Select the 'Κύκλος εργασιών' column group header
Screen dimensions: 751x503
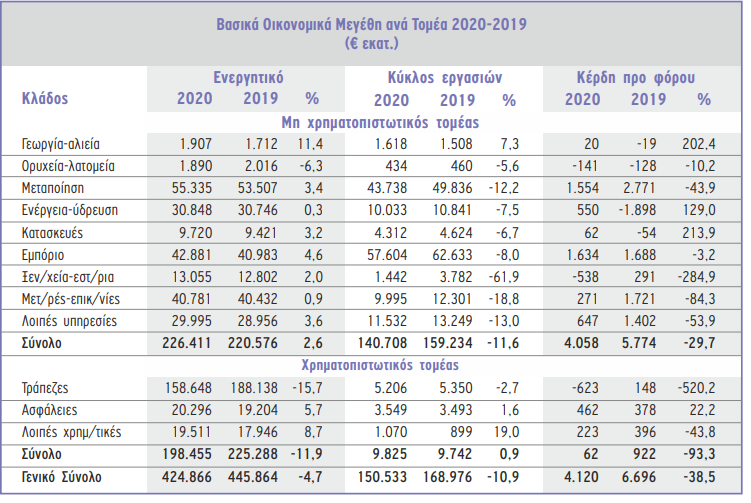[442, 77]
